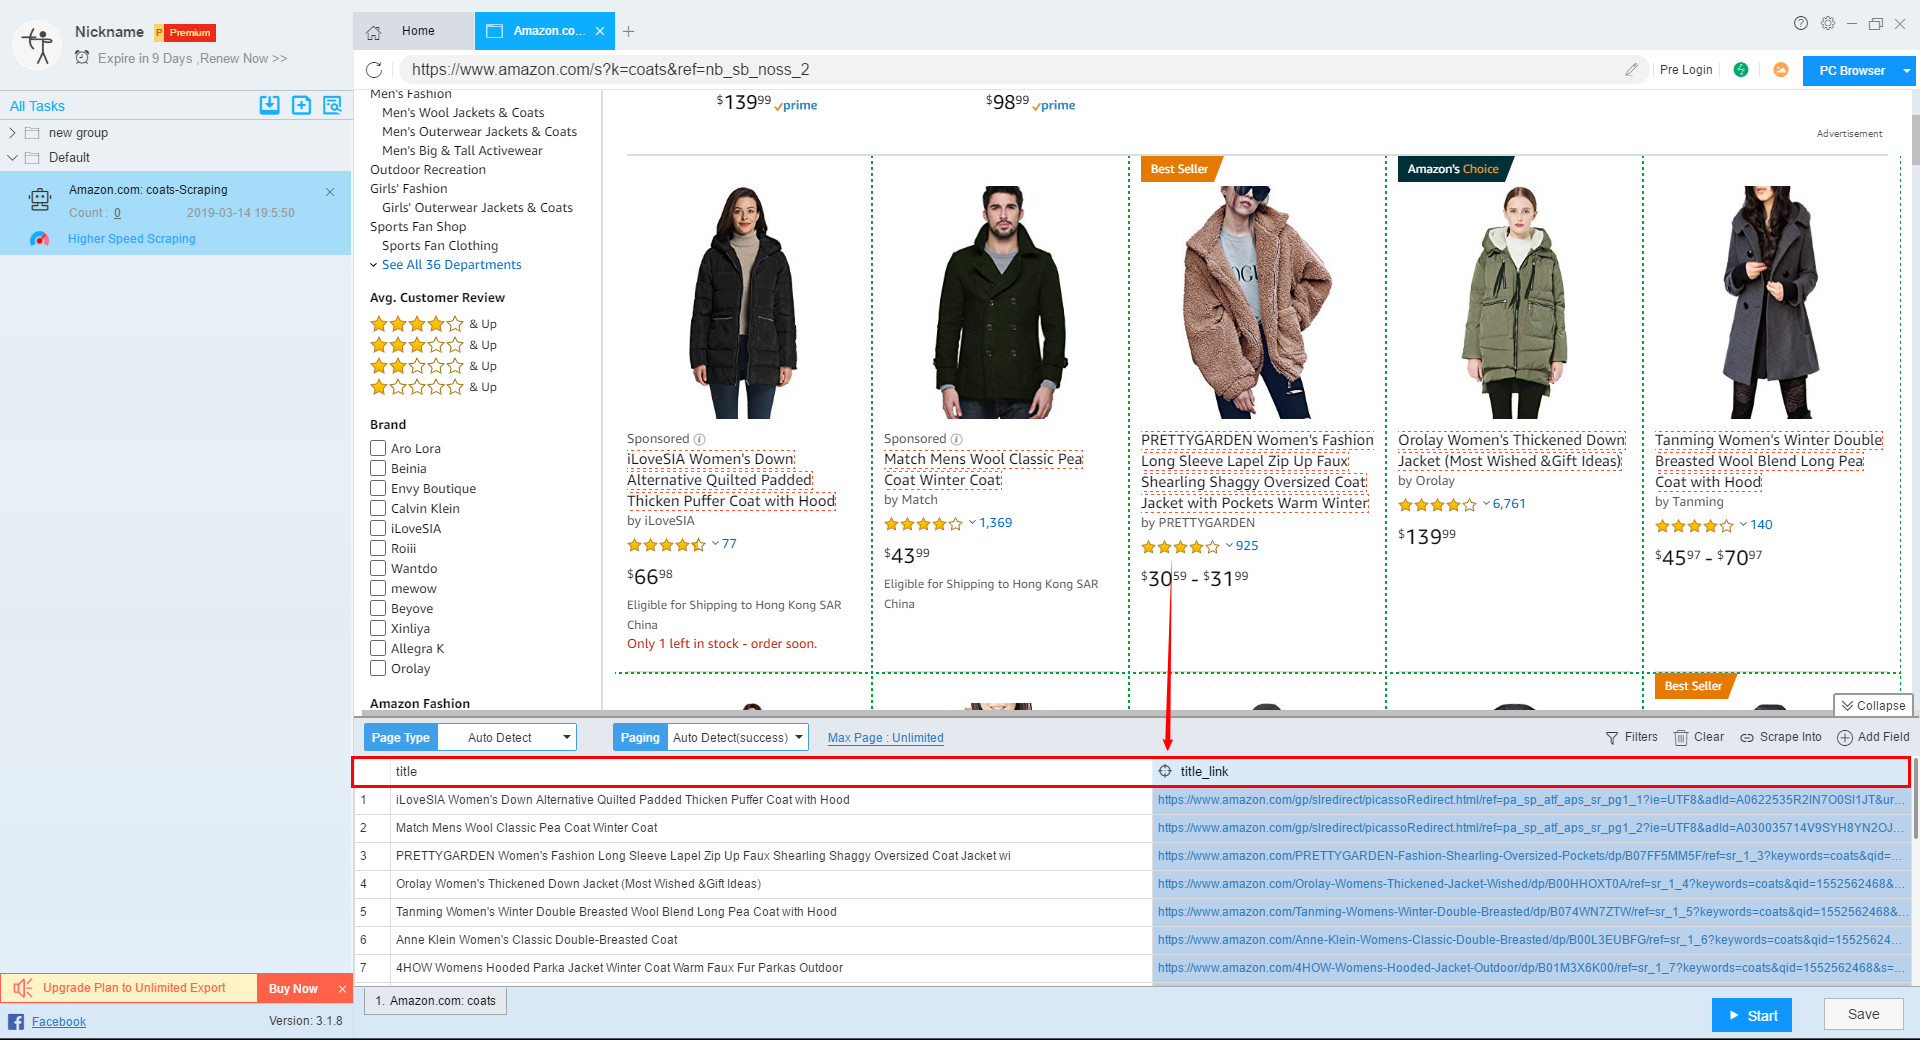Check the Beyove brand checkbox
Image resolution: width=1920 pixels, height=1040 pixels.
[378, 608]
